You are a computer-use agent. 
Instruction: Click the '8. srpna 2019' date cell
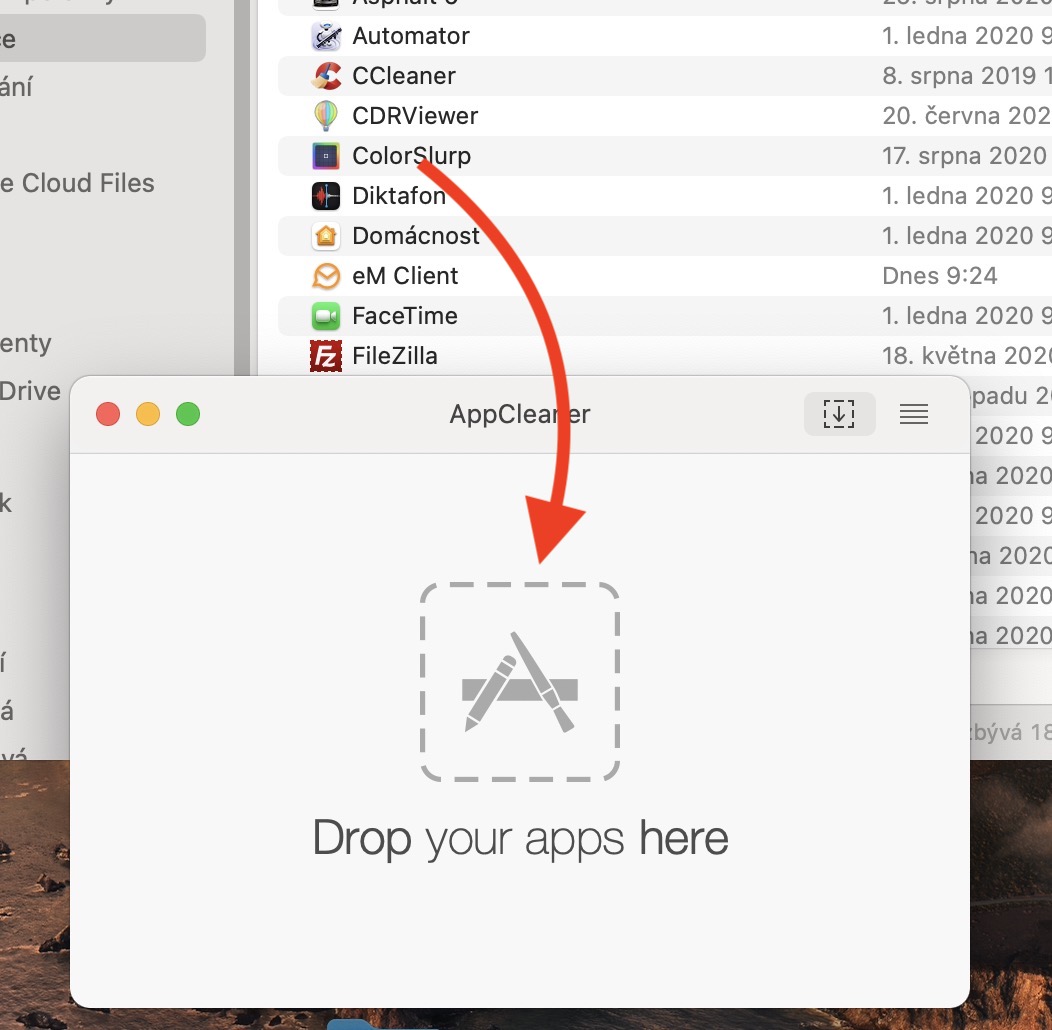pos(967,76)
